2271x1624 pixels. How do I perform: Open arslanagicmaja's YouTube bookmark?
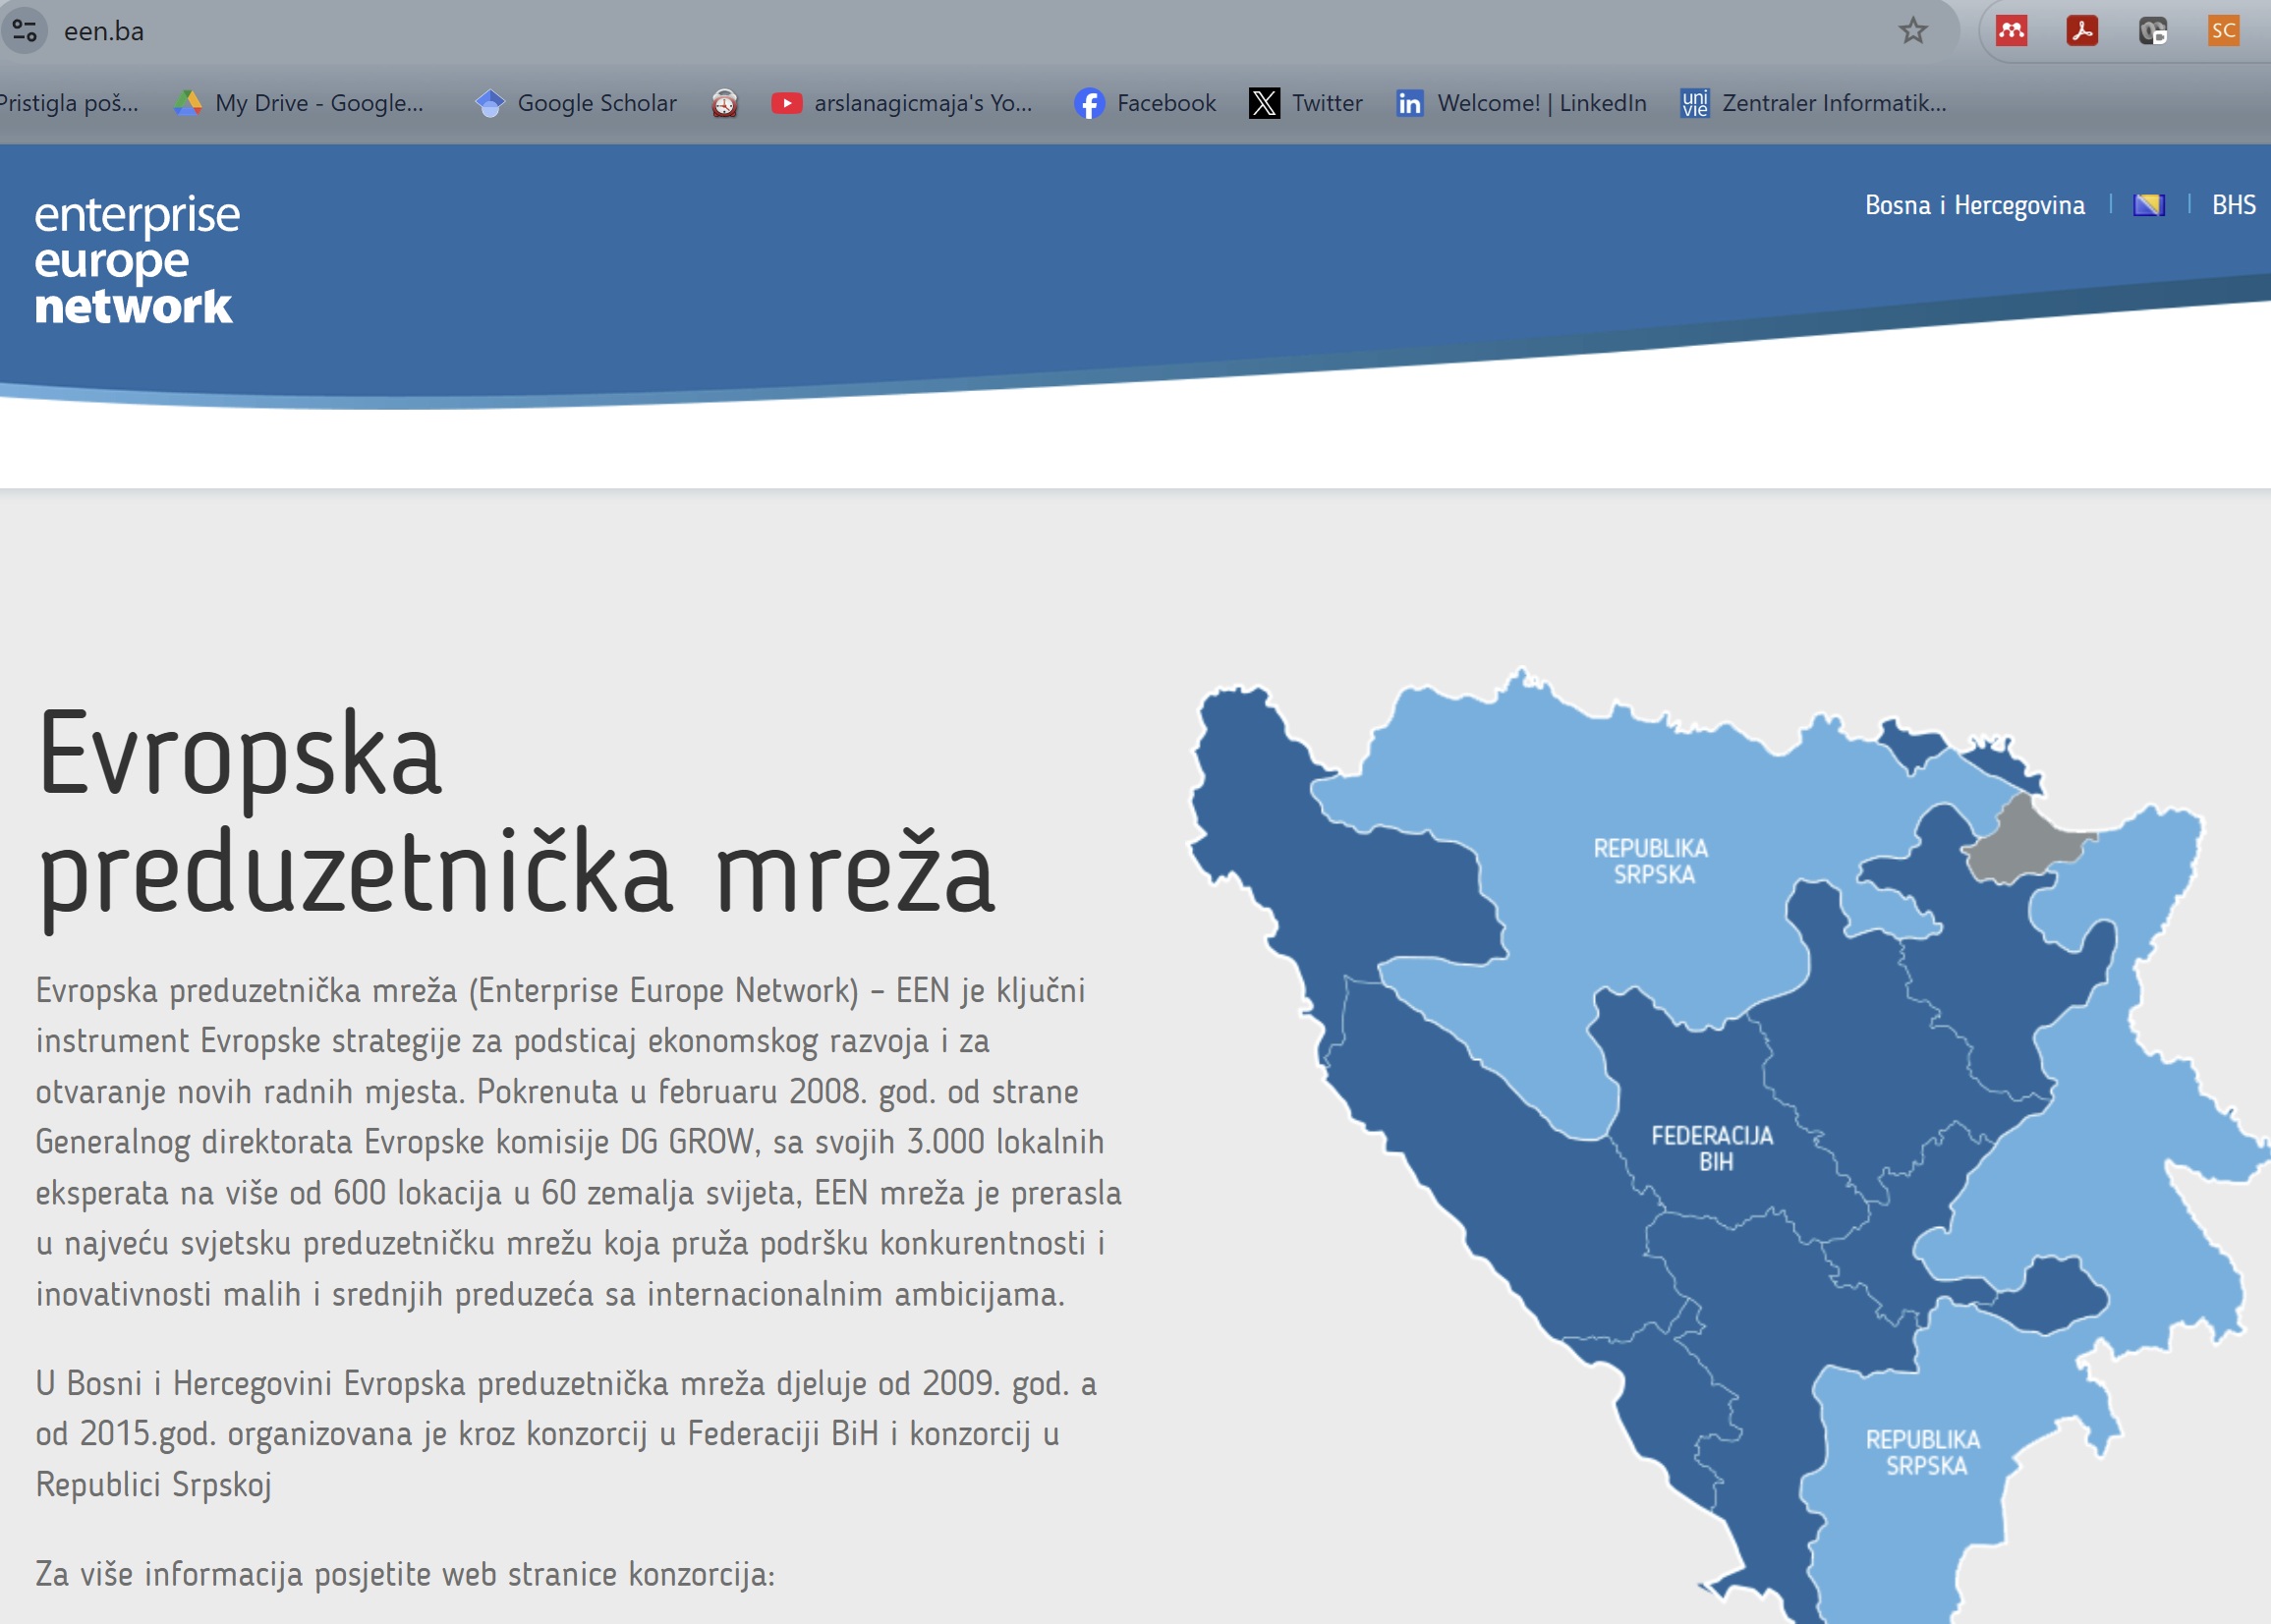[902, 103]
